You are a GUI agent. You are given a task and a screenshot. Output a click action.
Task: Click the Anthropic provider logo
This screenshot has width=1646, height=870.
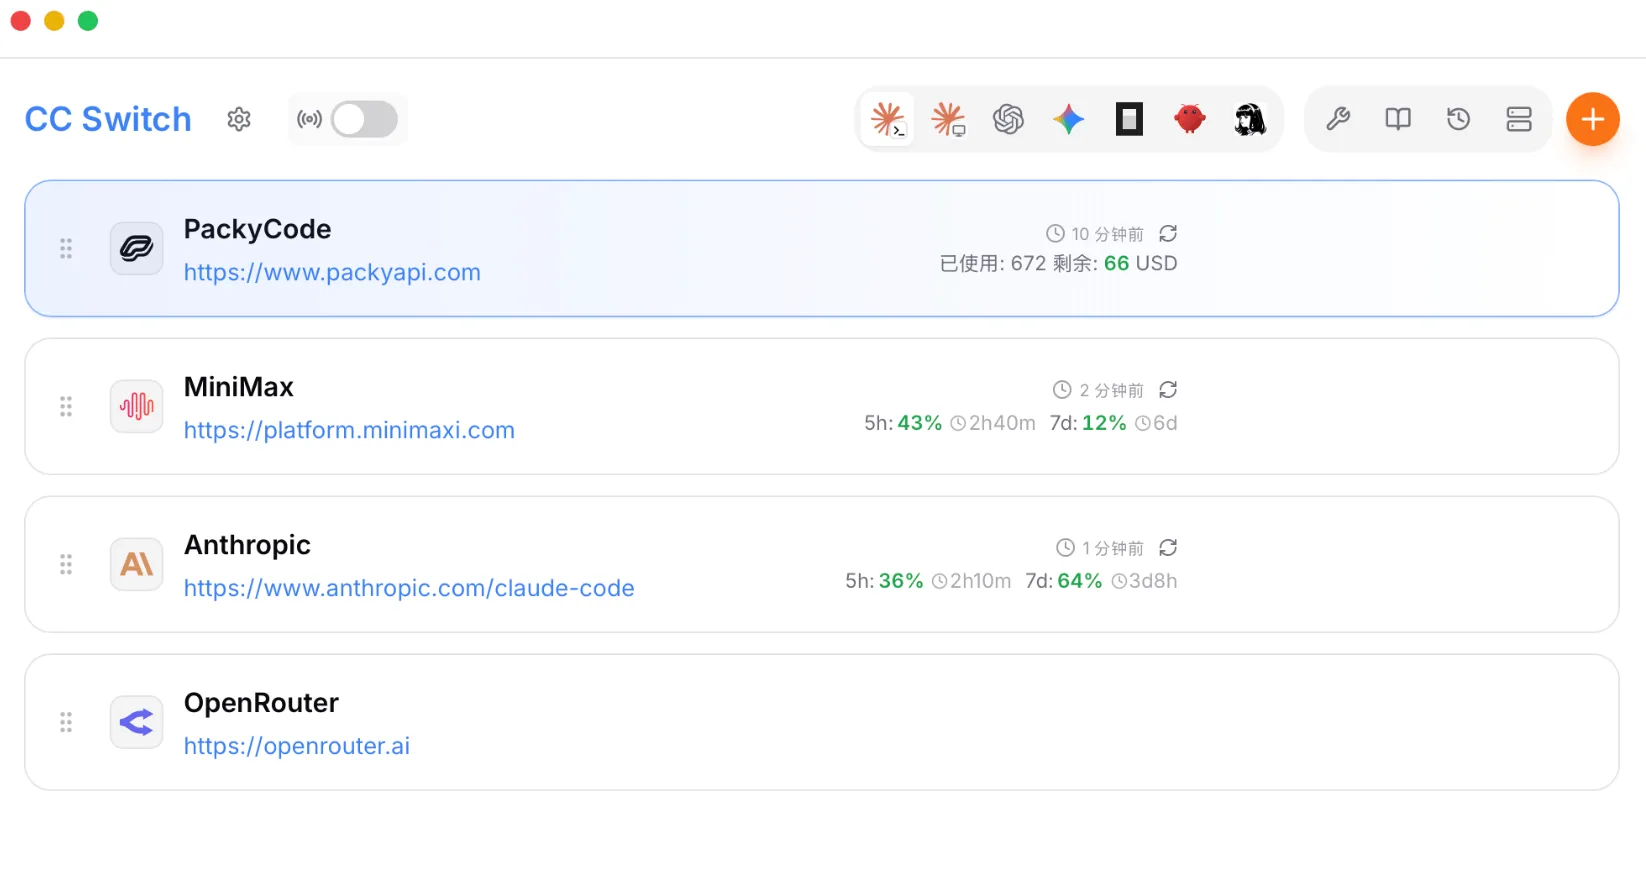coord(137,564)
